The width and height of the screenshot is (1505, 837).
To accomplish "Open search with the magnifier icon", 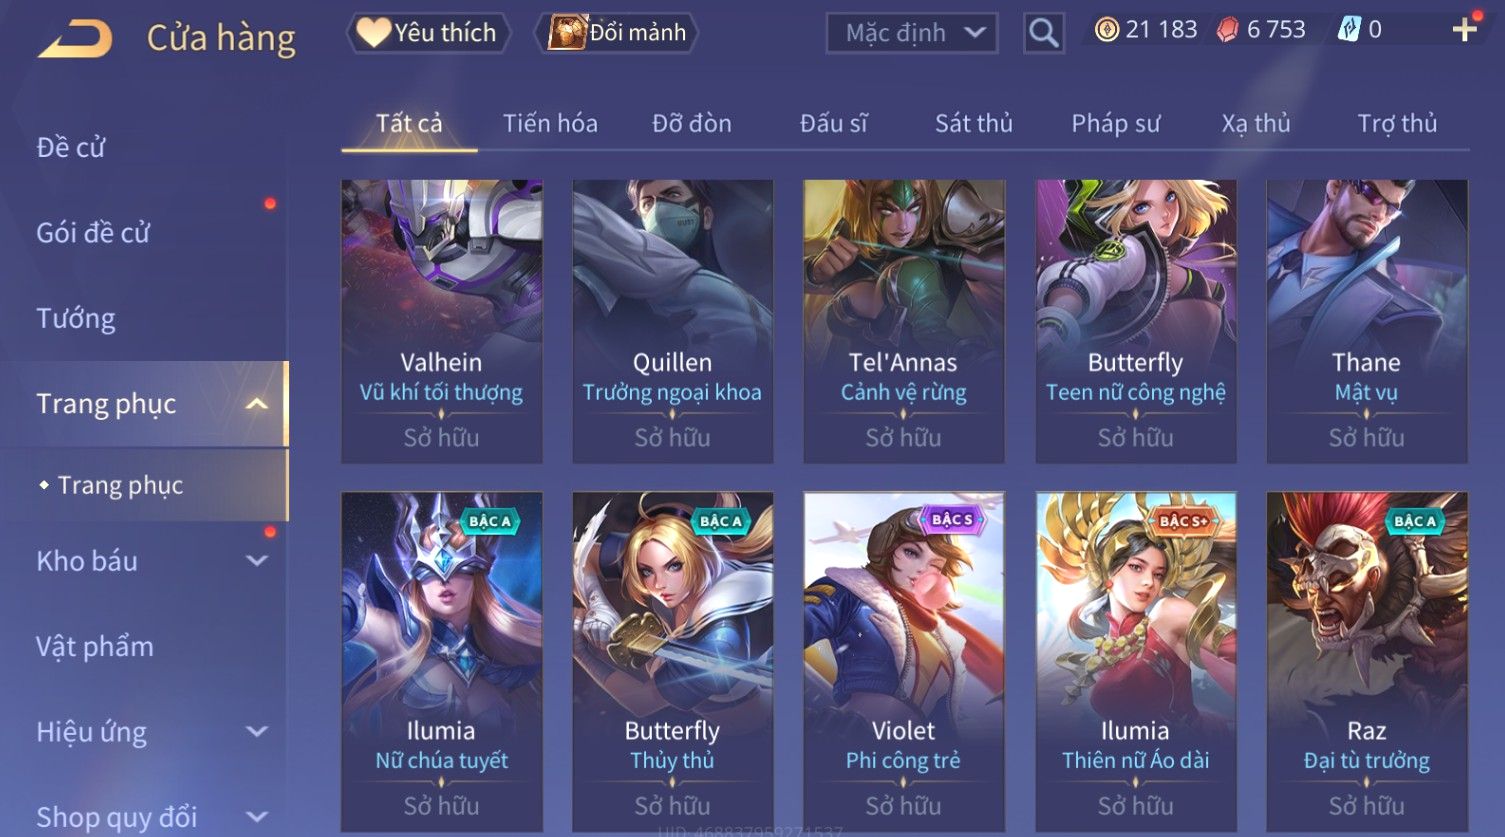I will 1043,33.
